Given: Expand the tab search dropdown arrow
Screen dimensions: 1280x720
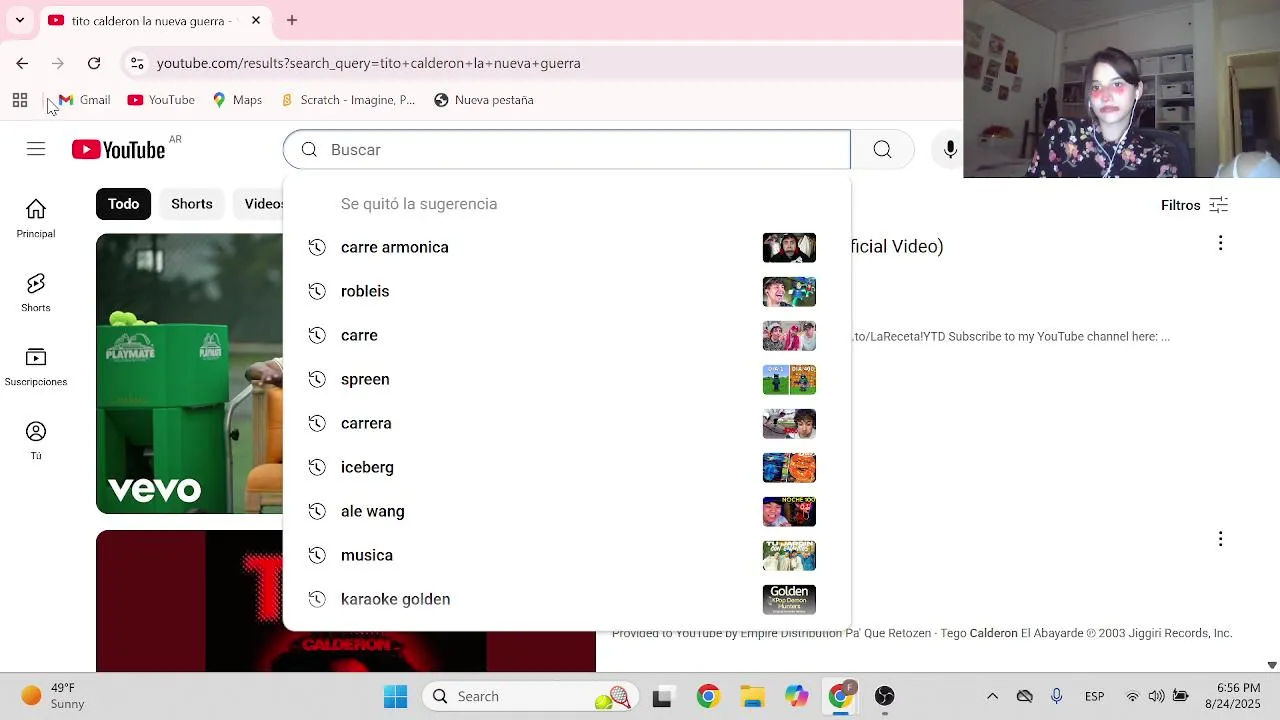Looking at the screenshot, I should tap(20, 20).
